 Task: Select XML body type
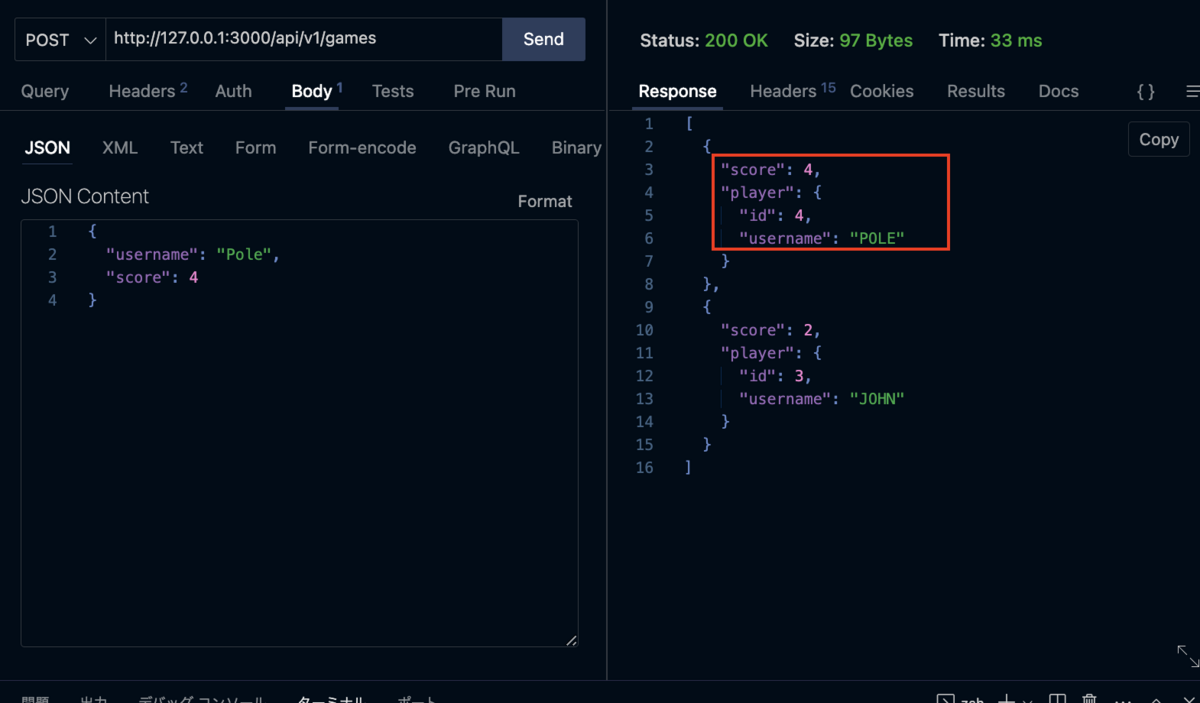pos(119,148)
